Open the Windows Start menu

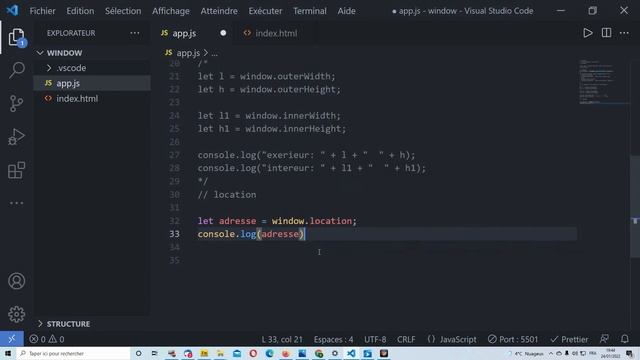(8, 353)
